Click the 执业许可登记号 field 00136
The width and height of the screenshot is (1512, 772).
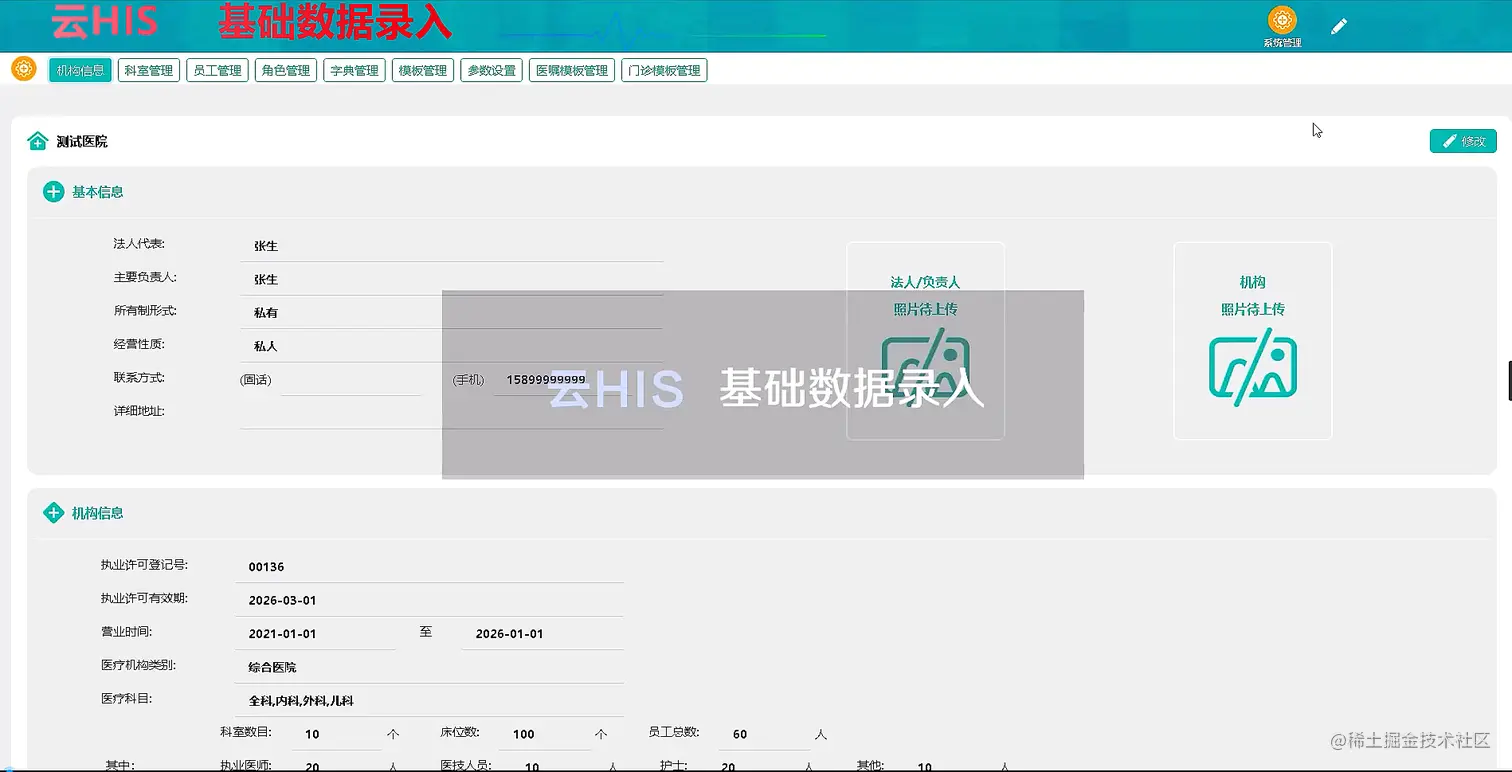click(432, 567)
